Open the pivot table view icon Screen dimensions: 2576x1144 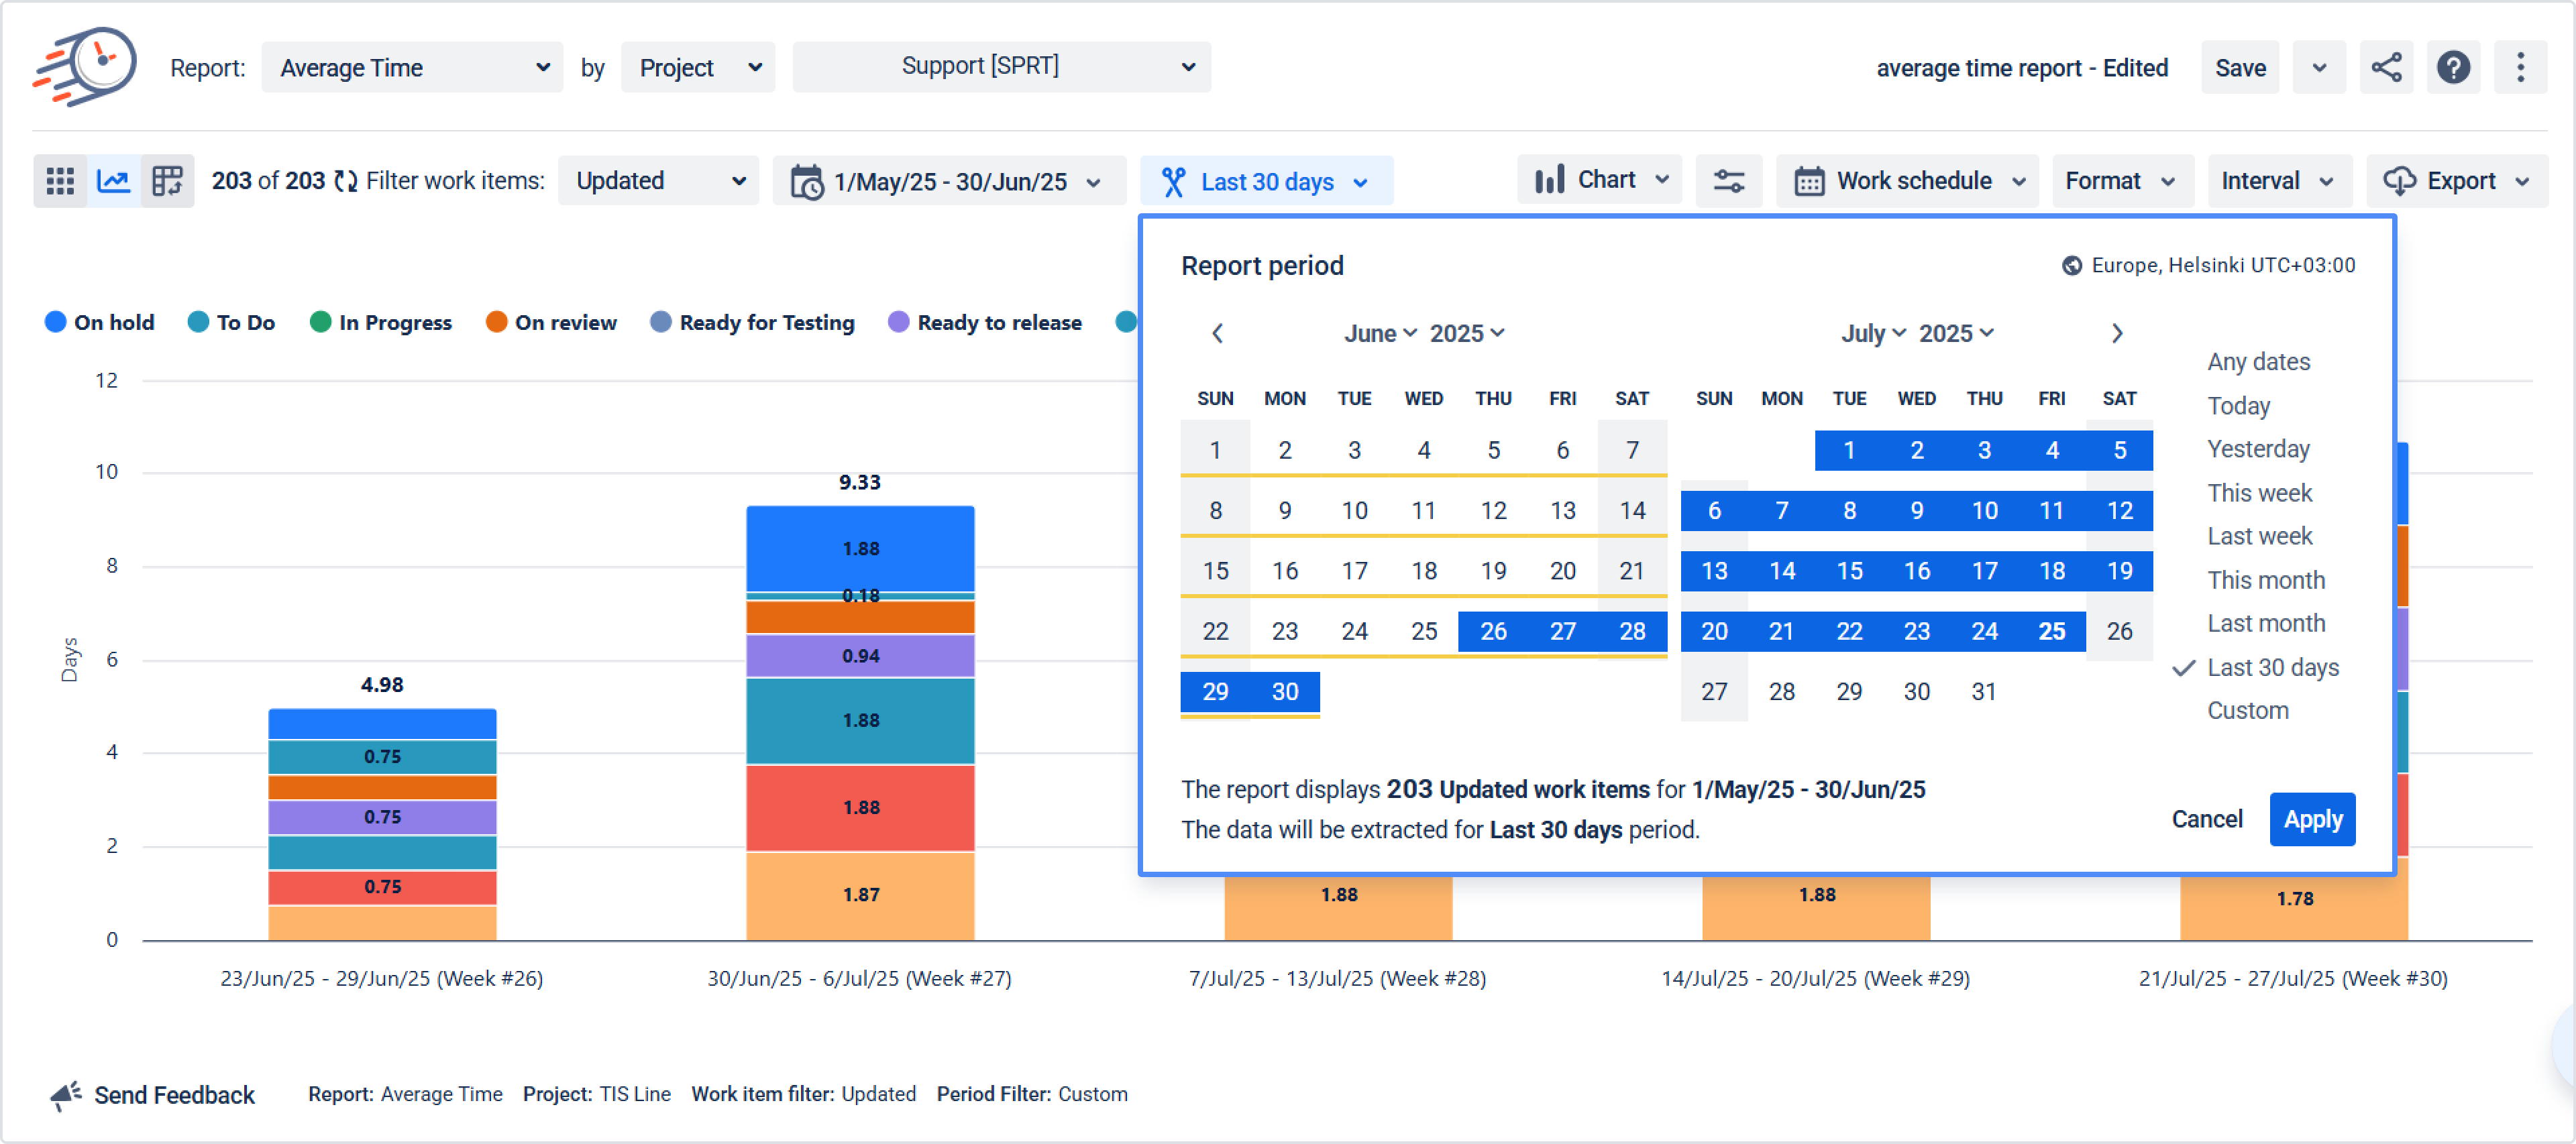[x=167, y=181]
